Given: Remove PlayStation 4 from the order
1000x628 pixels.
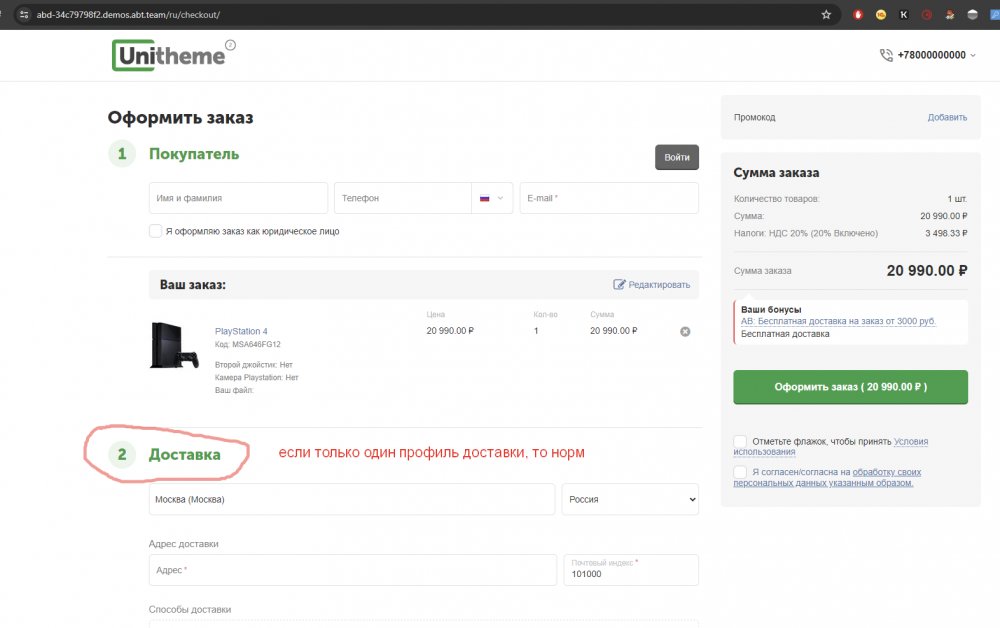Looking at the screenshot, I should click(685, 331).
